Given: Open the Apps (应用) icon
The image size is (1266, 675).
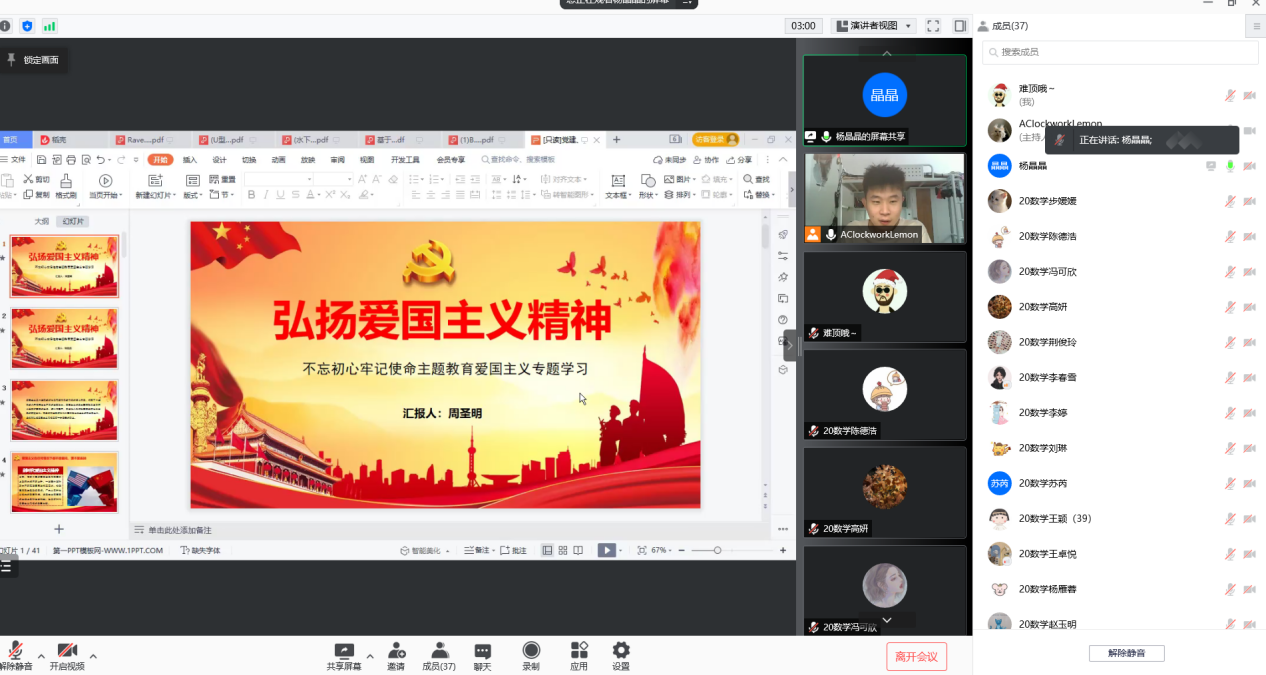Looking at the screenshot, I should (579, 651).
